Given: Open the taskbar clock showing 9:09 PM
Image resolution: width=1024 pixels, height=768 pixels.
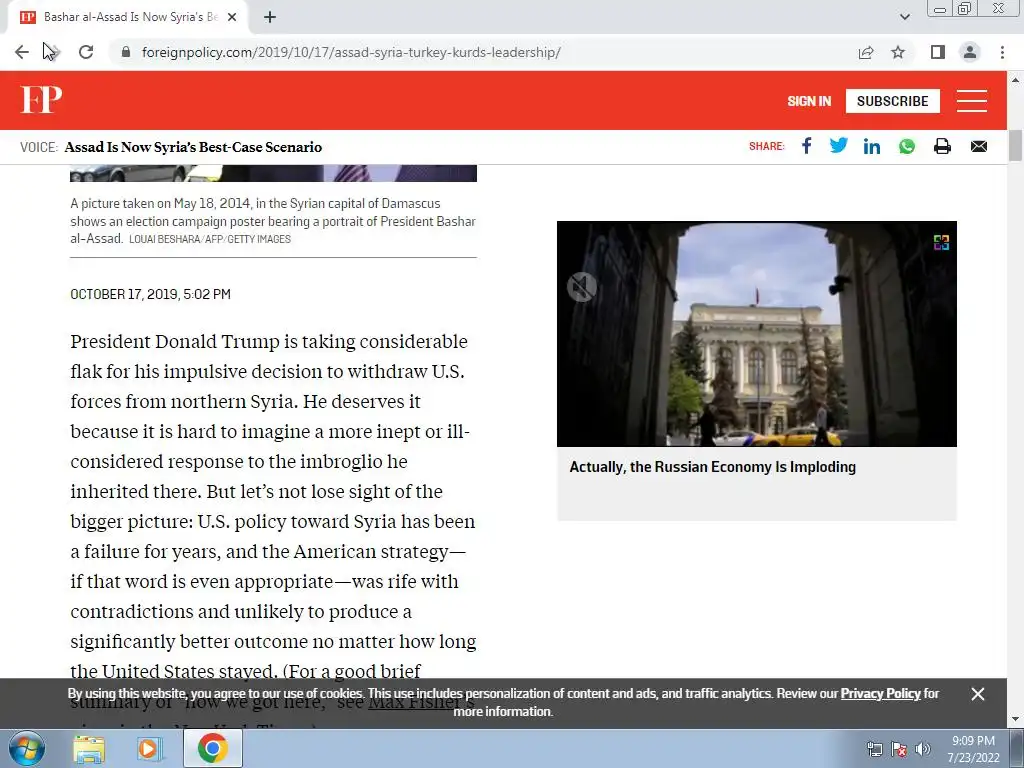Looking at the screenshot, I should click(973, 749).
